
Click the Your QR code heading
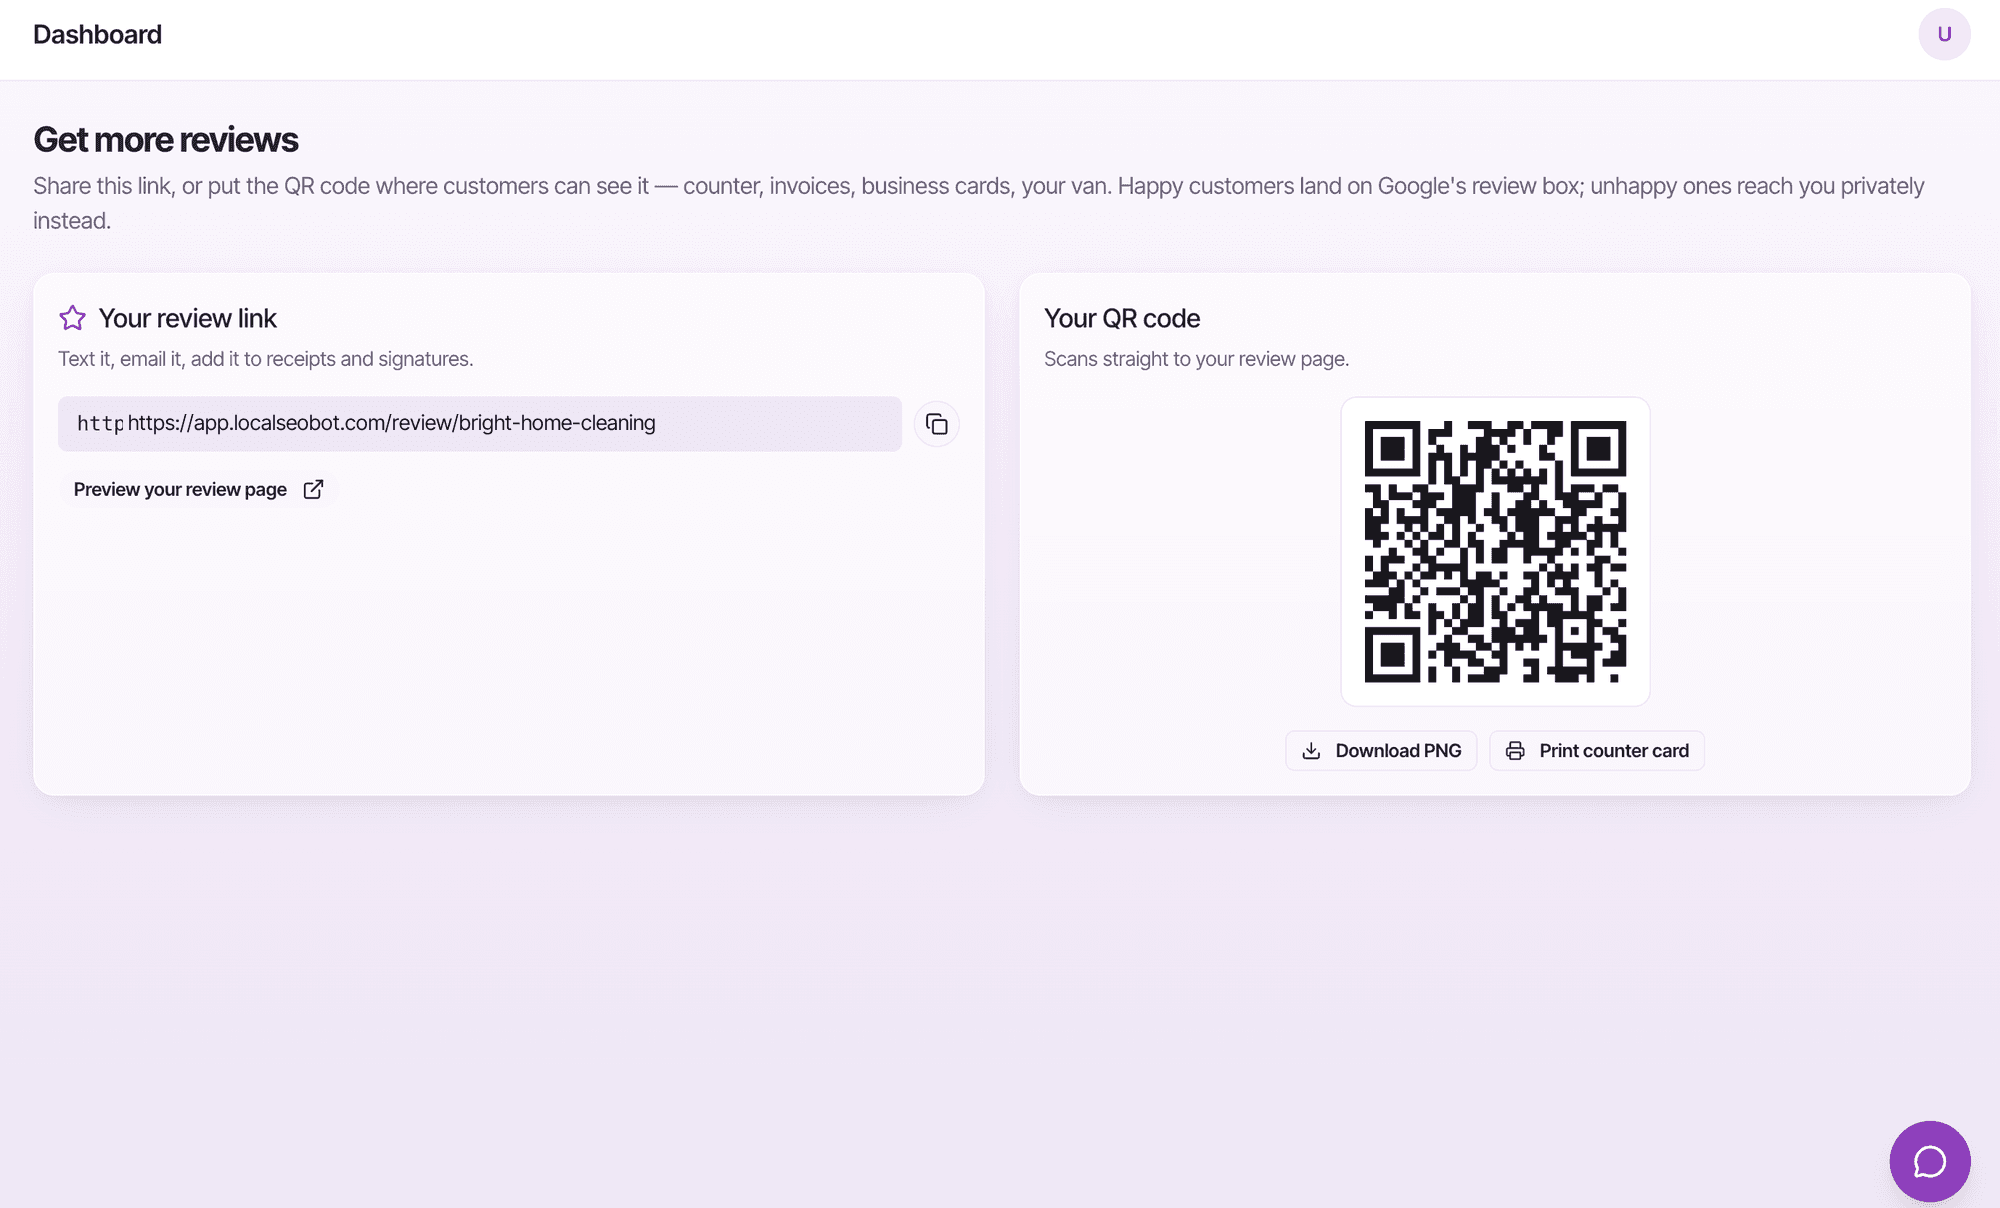coord(1122,318)
